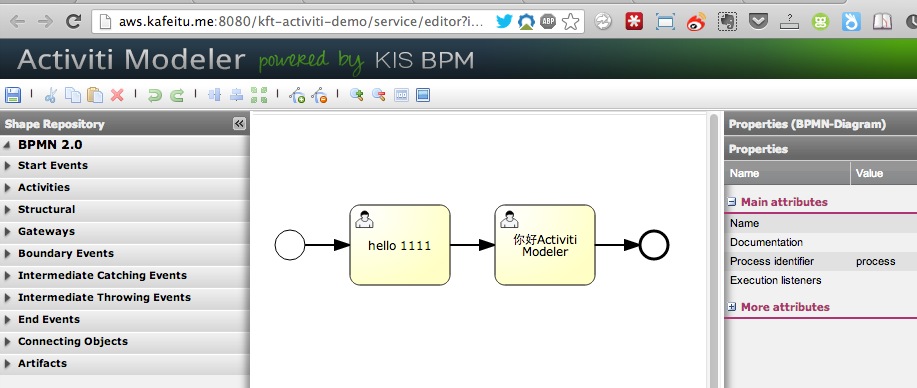Bookmark this page with the star icon

[570, 22]
